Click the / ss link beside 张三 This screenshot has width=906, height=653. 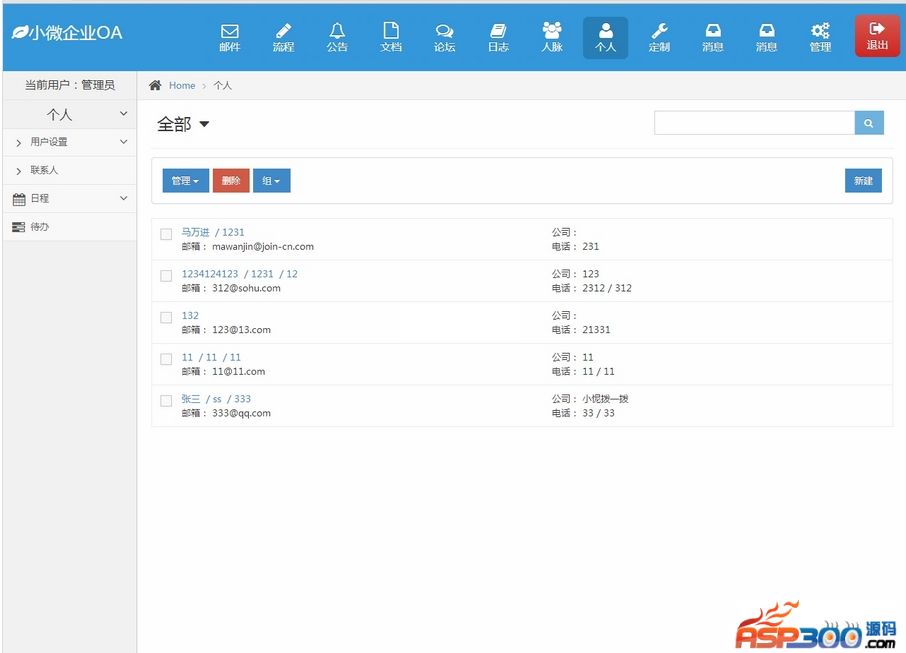tap(213, 399)
